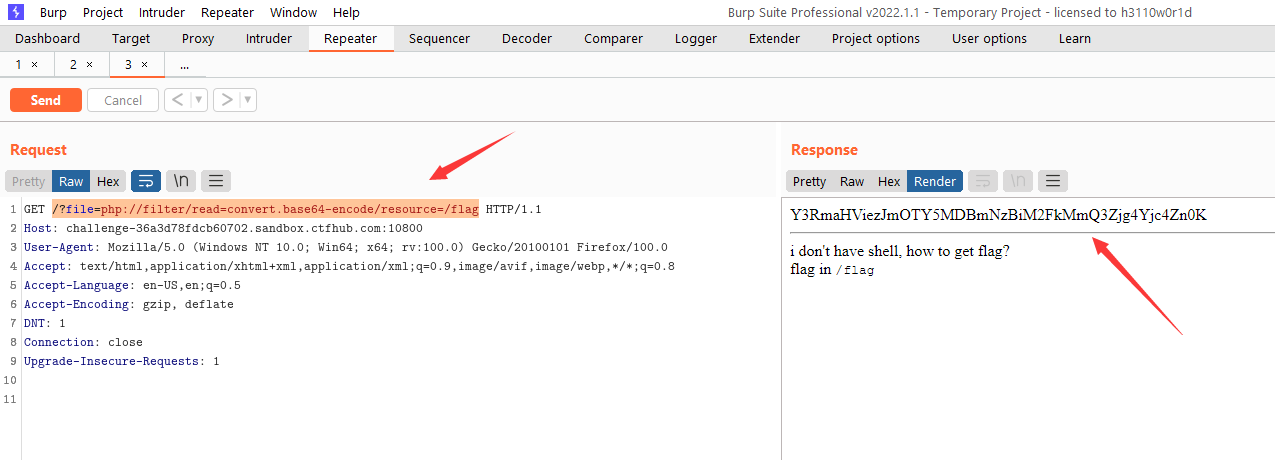Open the User options tab
Screen dimensions: 1275x460
click(x=989, y=39)
